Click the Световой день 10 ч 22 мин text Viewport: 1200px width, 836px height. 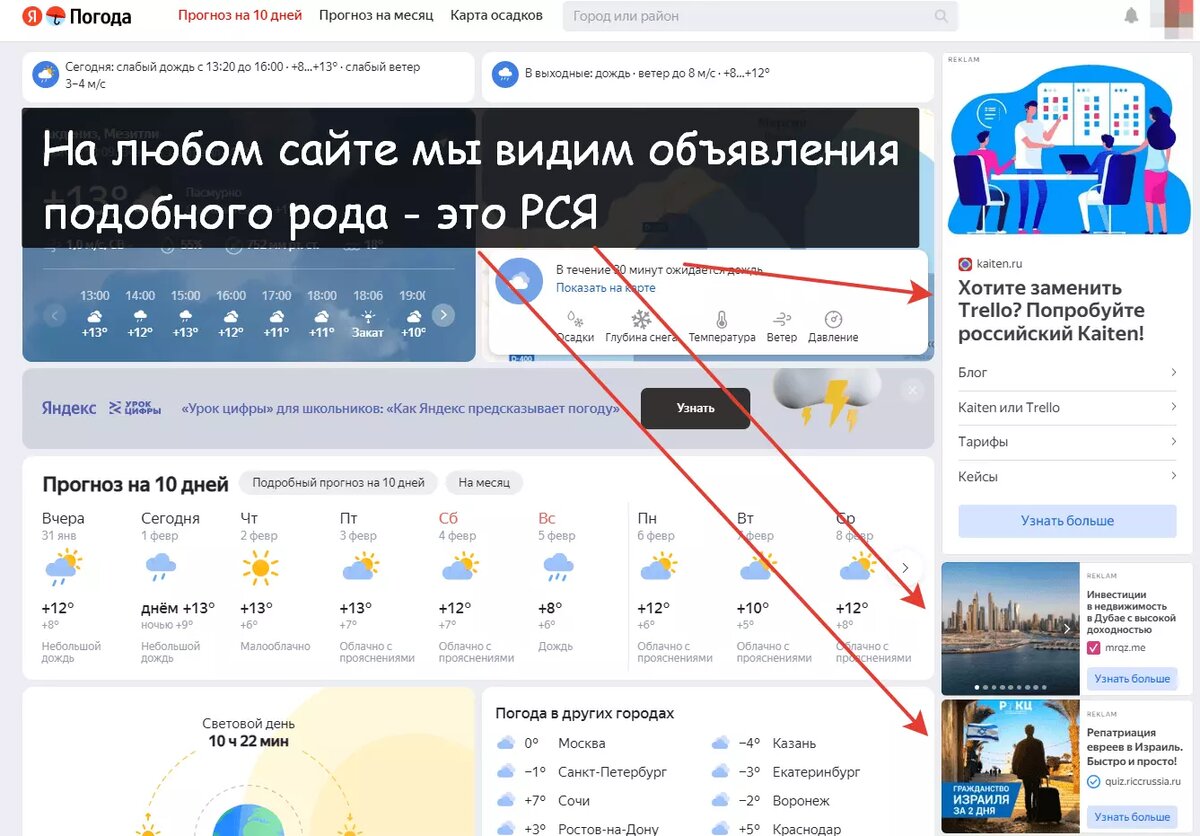point(248,732)
